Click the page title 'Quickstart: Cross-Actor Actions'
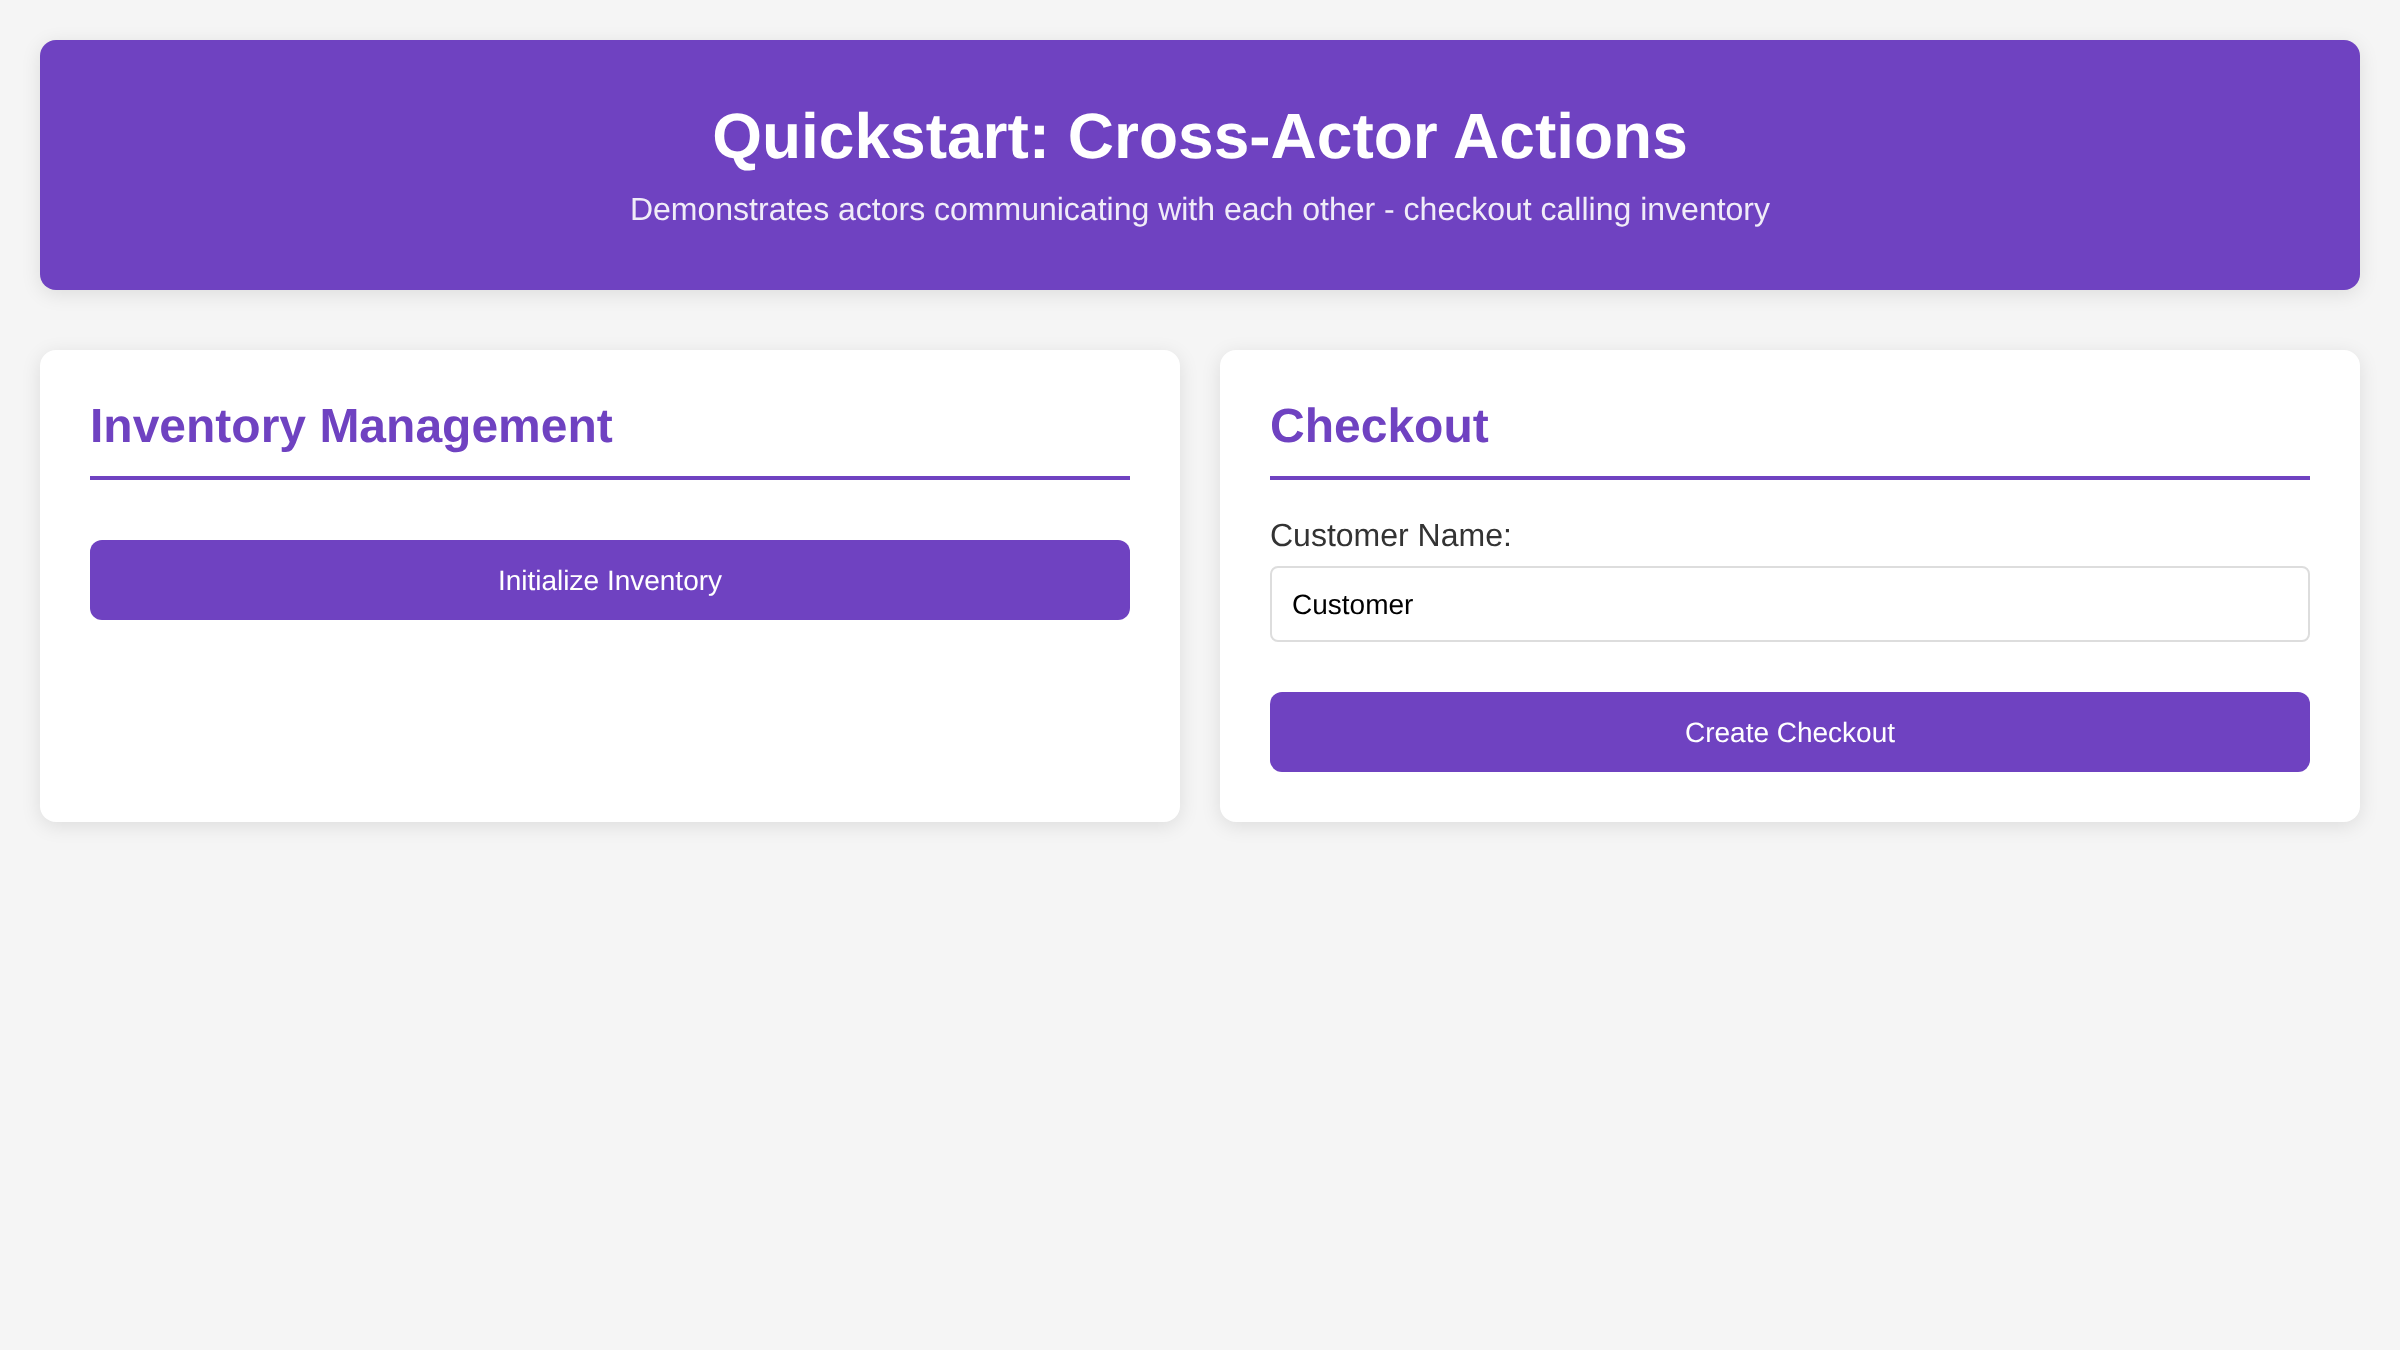This screenshot has width=2400, height=1350. [x=1199, y=137]
